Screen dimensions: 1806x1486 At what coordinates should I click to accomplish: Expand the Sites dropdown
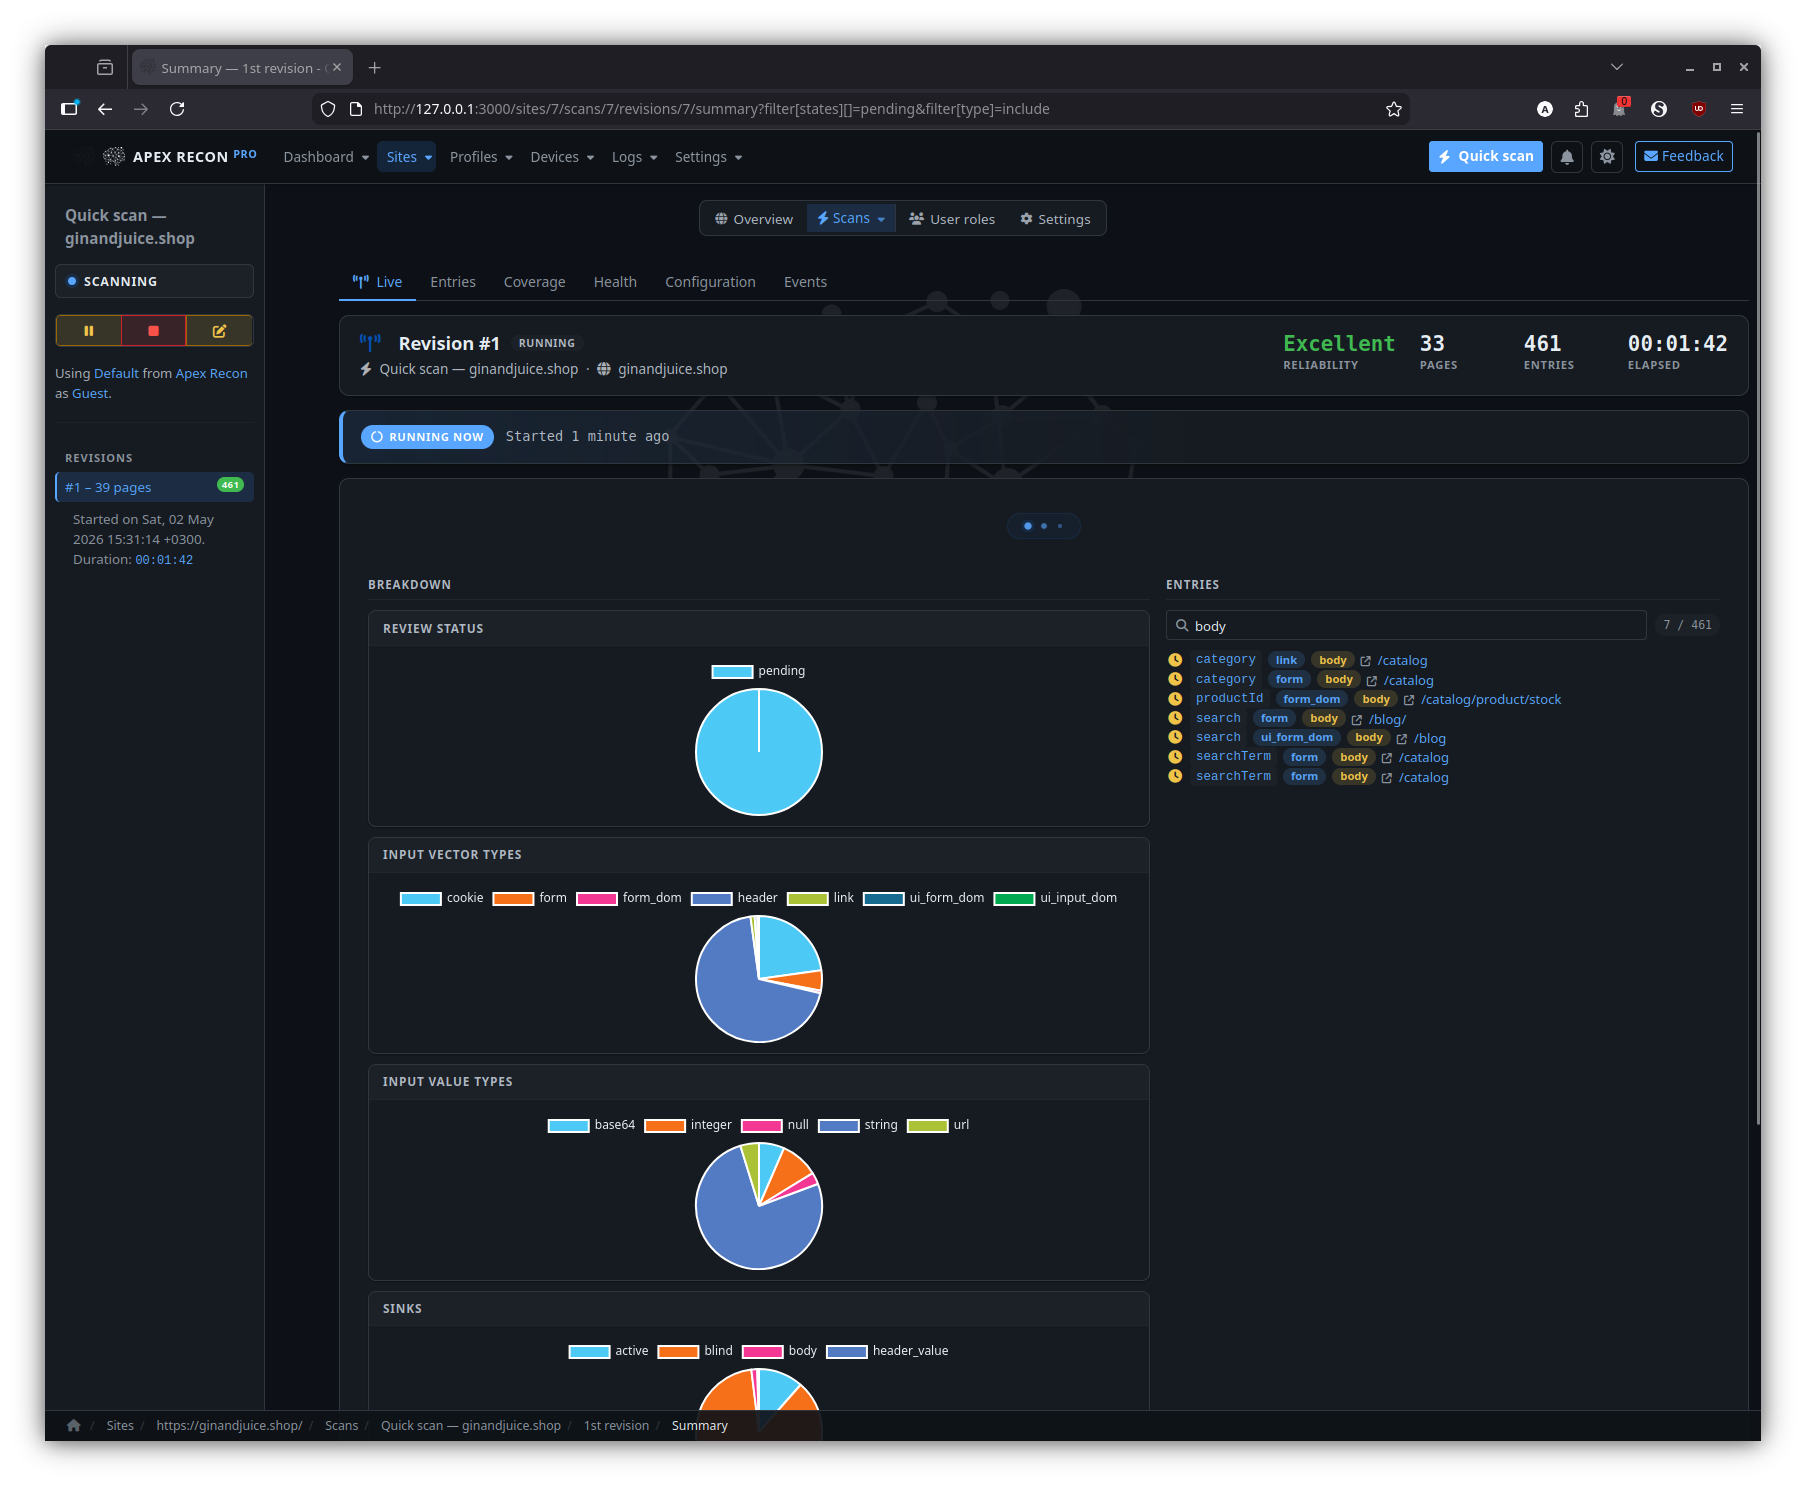(x=406, y=157)
